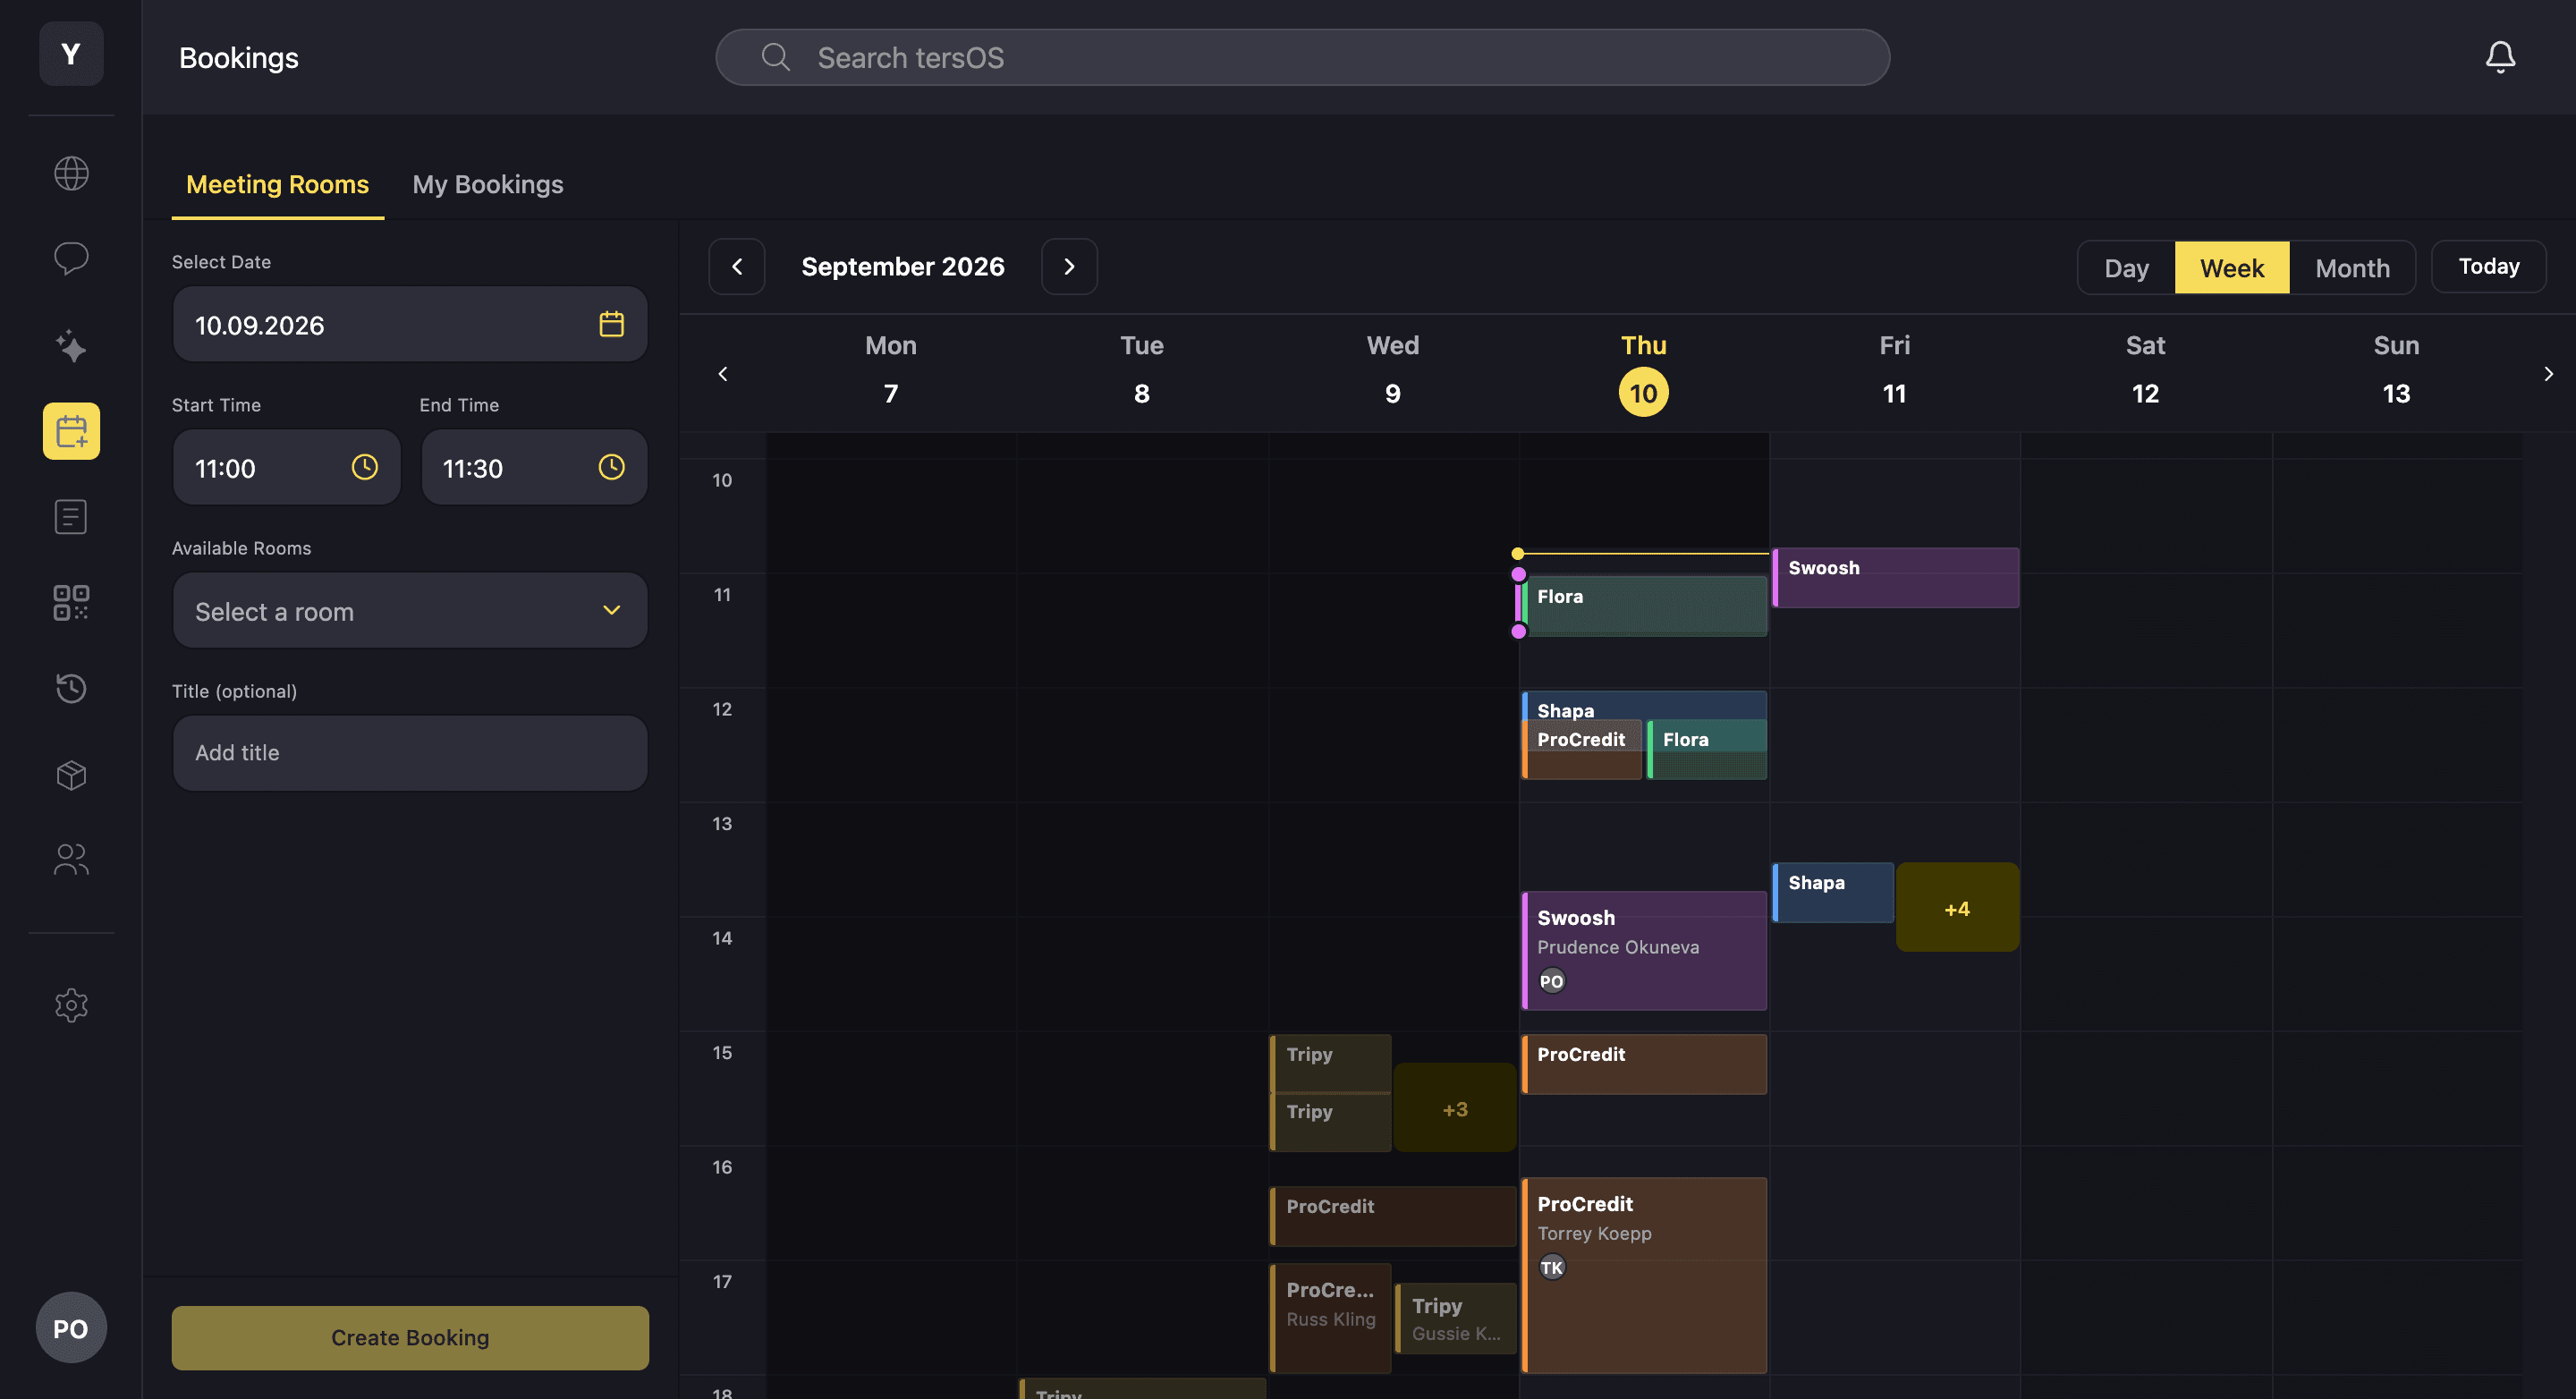Open Wednesday's first Tripy booking at 15
The height and width of the screenshot is (1399, 2576).
click(x=1331, y=1064)
